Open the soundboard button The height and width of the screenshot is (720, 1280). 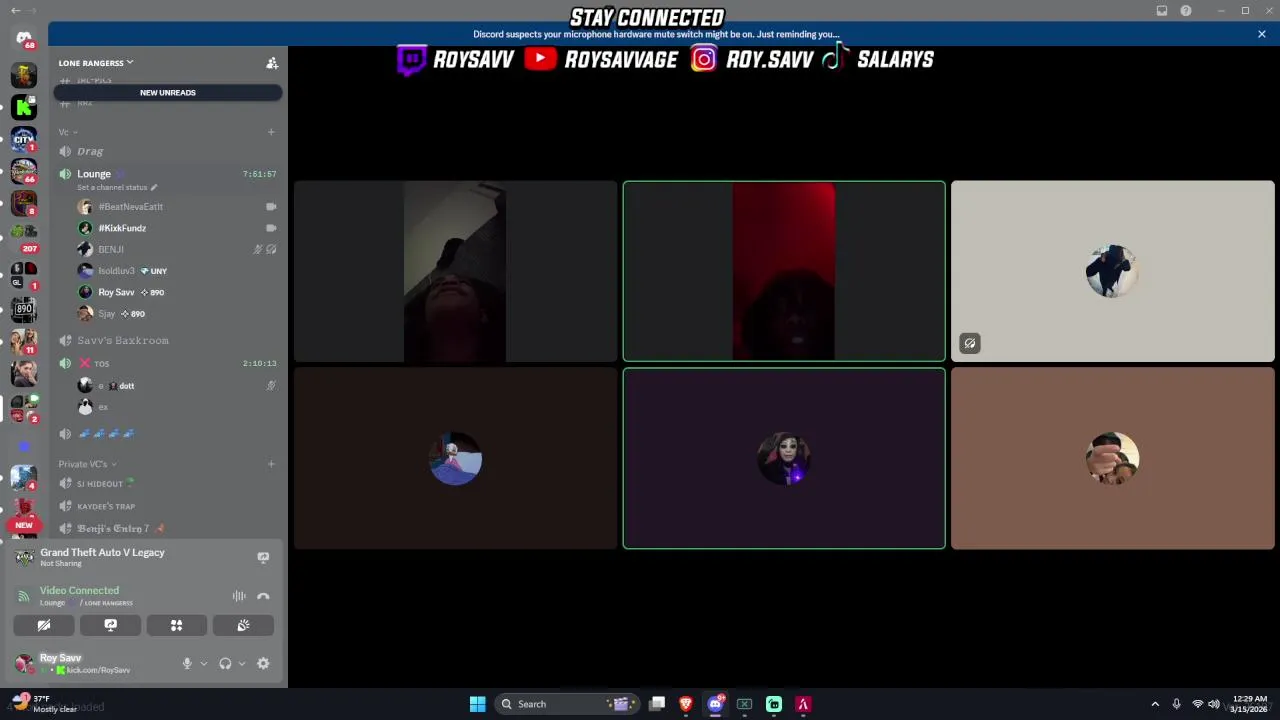(243, 625)
